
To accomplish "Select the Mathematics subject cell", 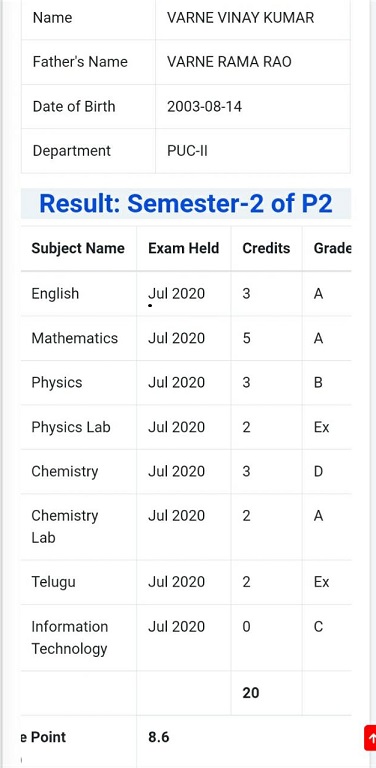I will tap(78, 338).
